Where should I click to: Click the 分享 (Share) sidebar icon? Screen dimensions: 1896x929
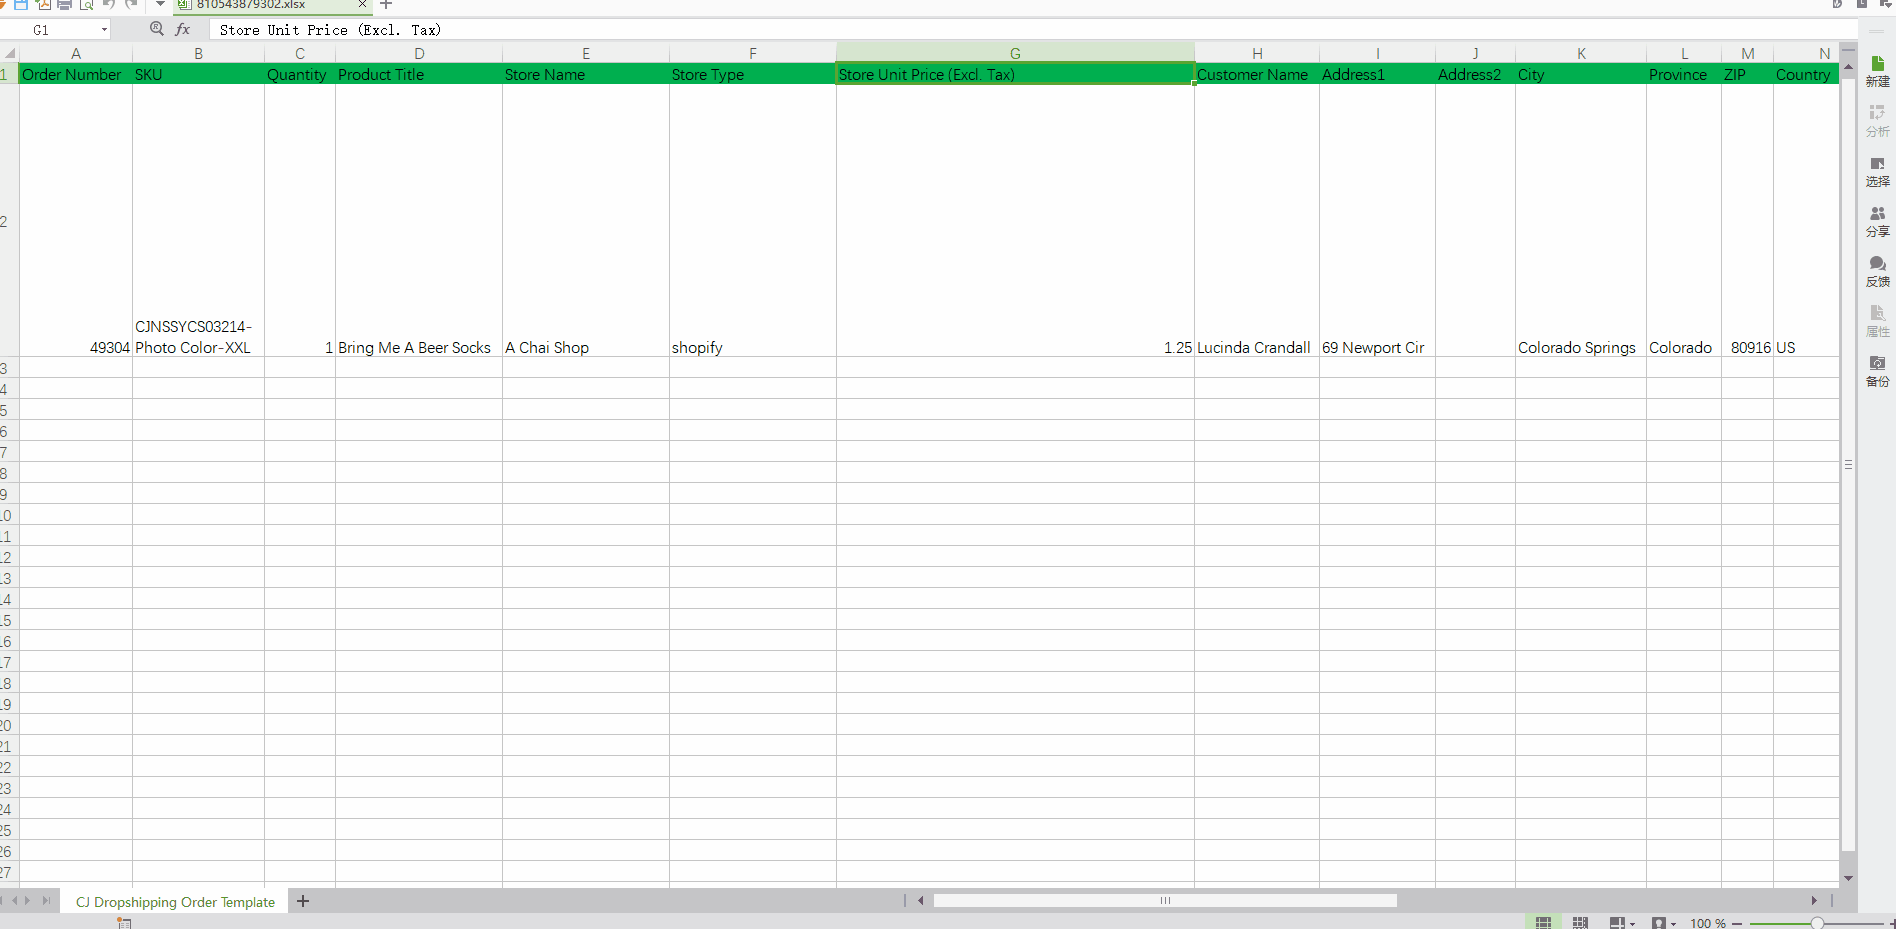coord(1877,221)
